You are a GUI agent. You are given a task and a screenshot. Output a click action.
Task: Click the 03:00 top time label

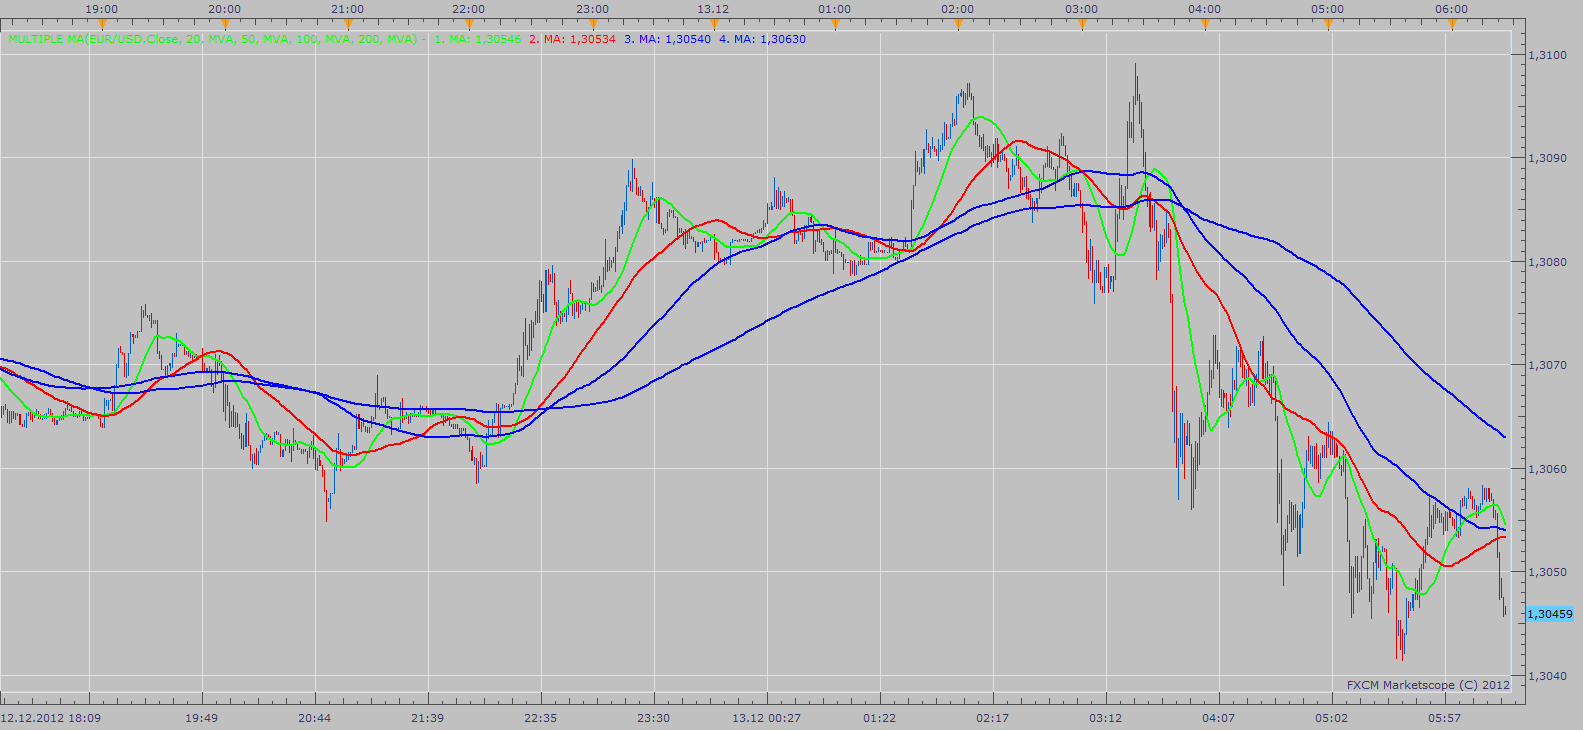[x=1082, y=9]
